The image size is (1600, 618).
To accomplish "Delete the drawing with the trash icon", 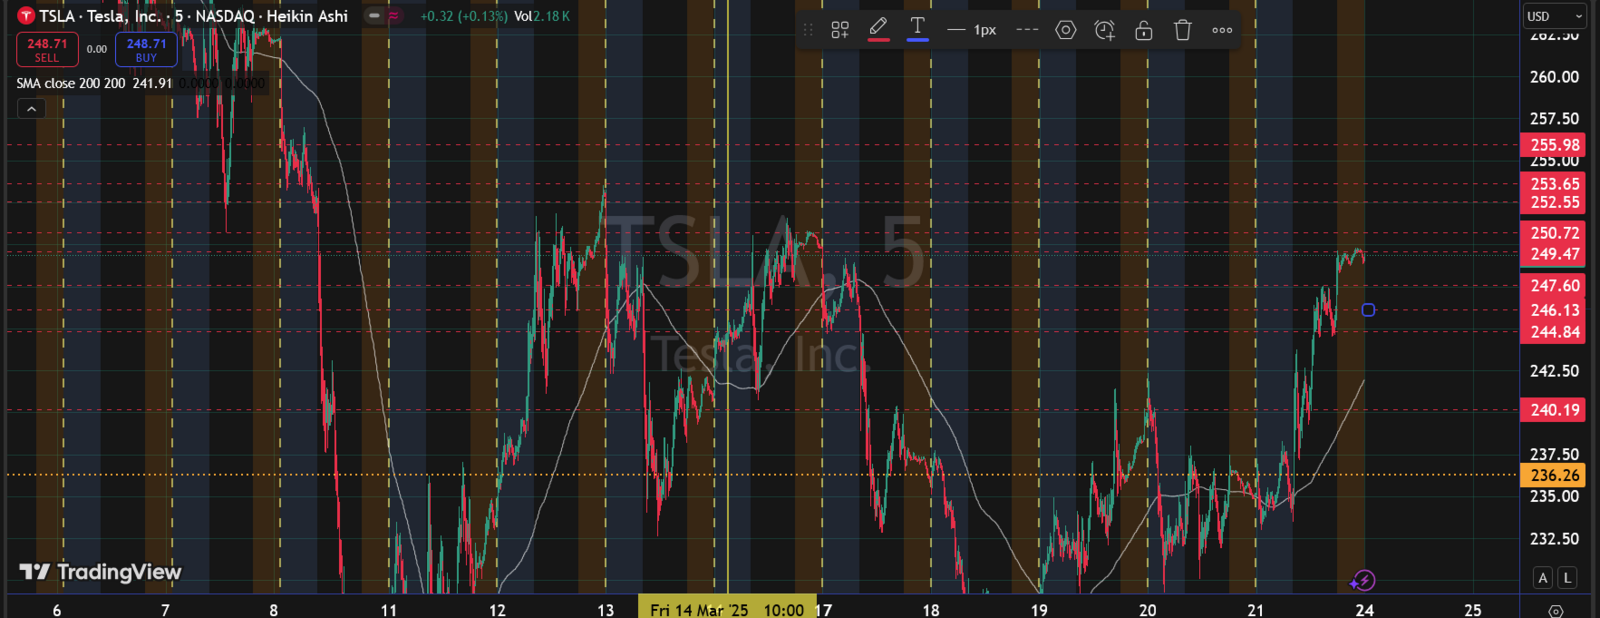I will point(1183,30).
